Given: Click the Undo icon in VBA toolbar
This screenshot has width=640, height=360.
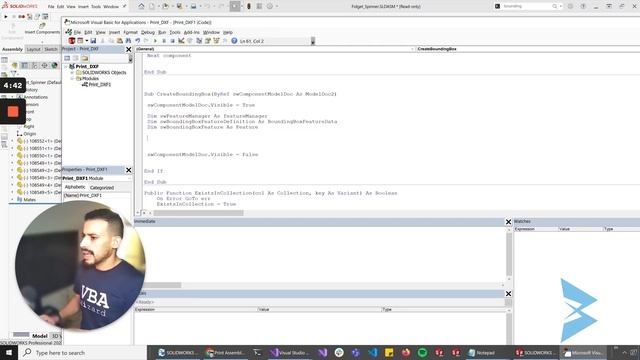Looking at the screenshot, I should [x=138, y=41].
